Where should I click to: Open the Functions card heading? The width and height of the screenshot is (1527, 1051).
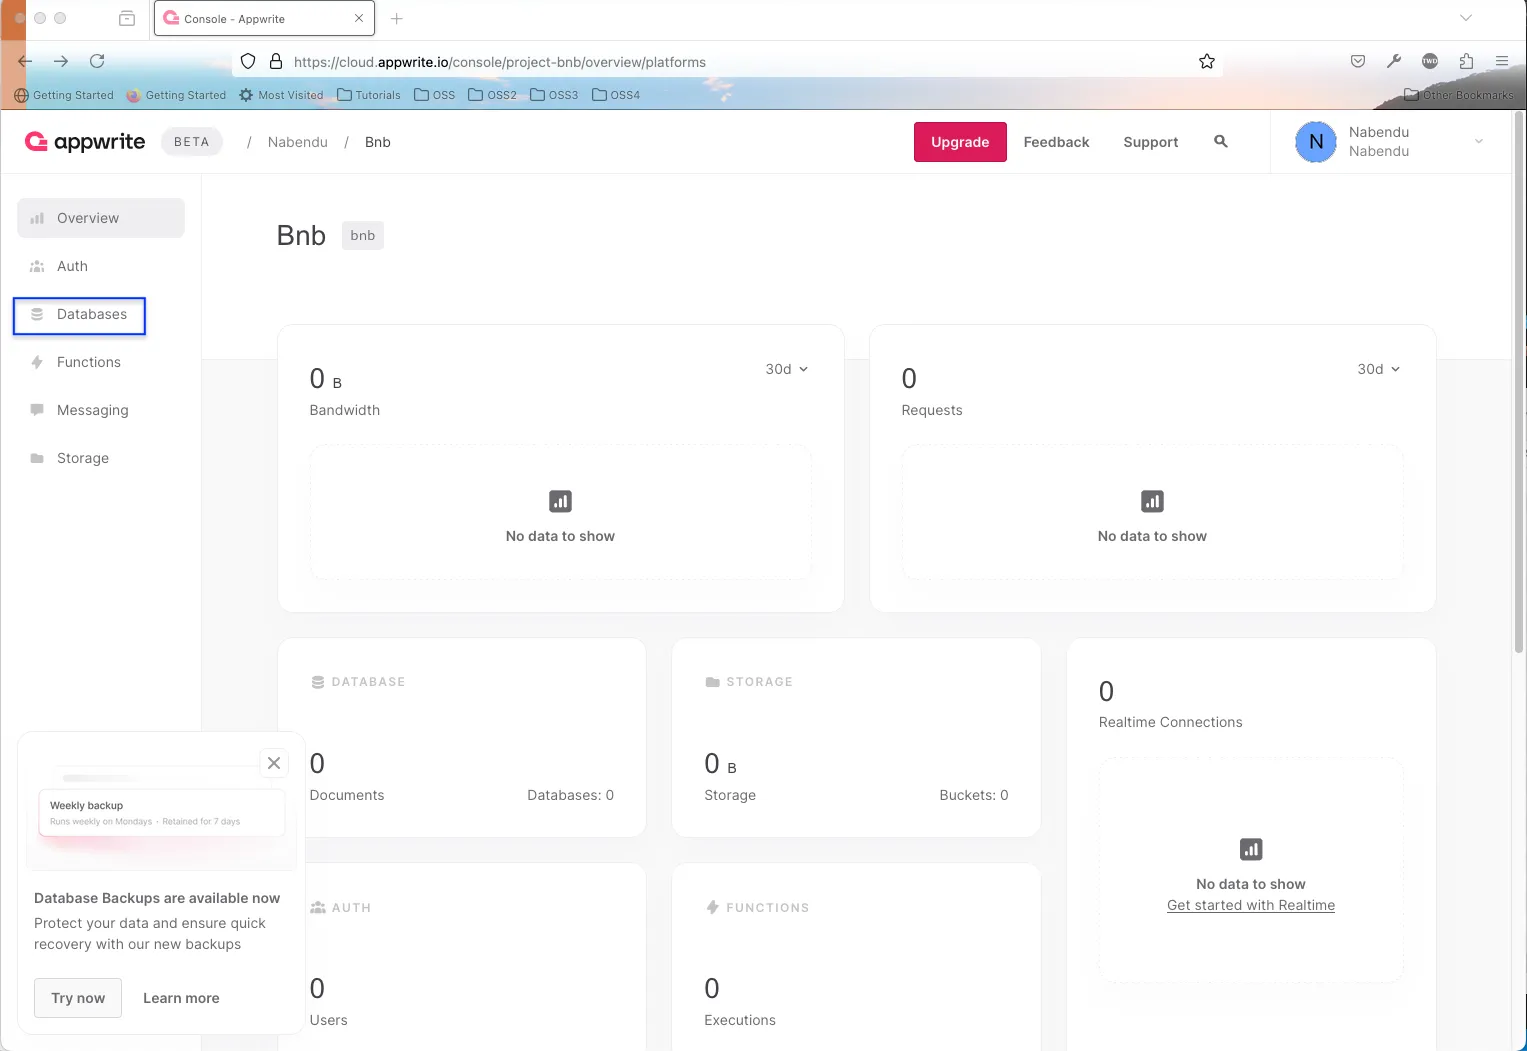[x=757, y=908]
